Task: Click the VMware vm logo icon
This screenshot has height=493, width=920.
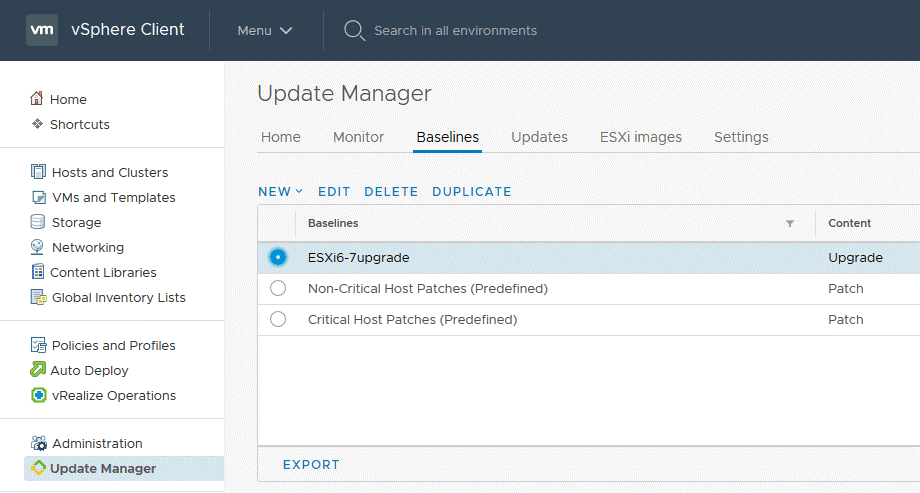Action: [42, 30]
